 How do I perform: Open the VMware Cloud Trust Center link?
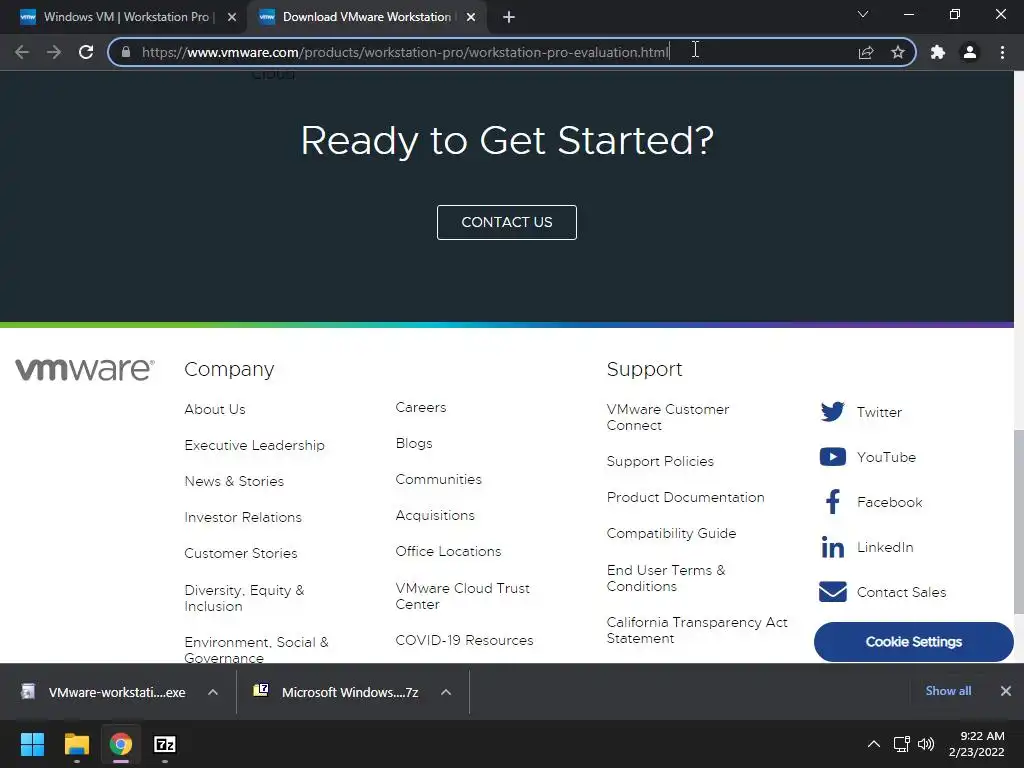(x=462, y=596)
